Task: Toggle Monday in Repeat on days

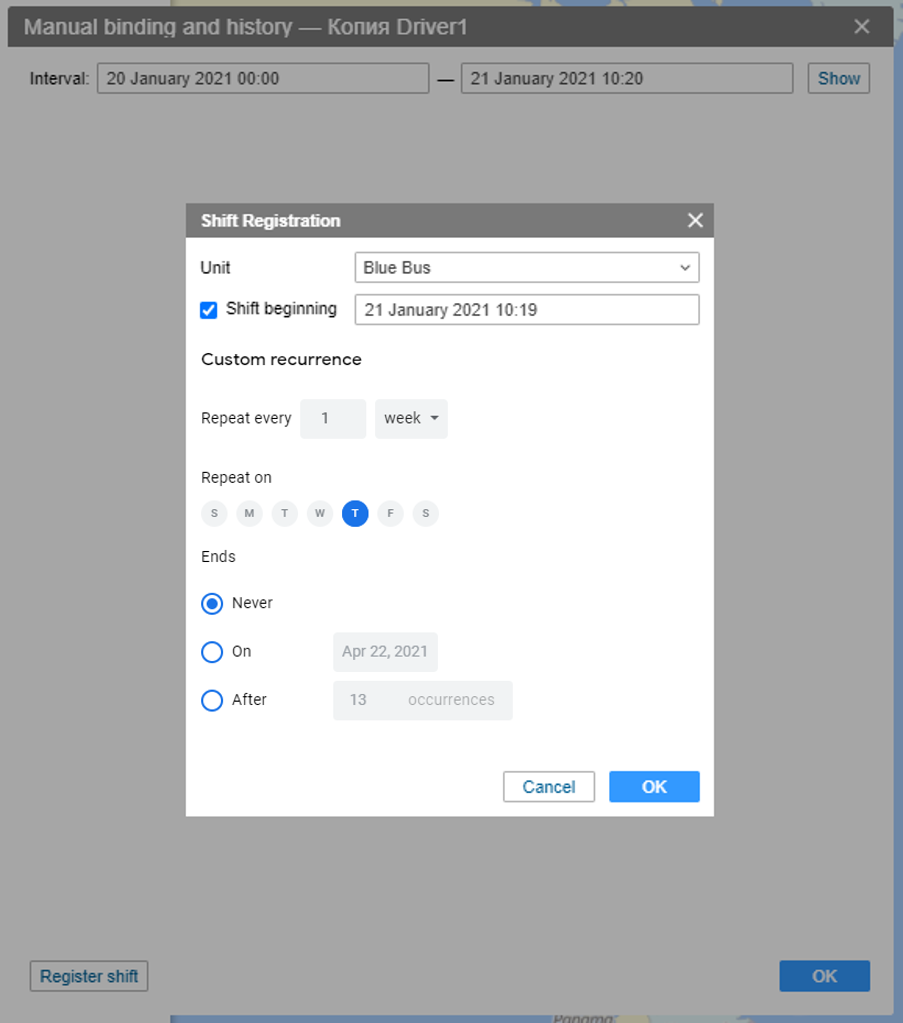Action: click(249, 514)
